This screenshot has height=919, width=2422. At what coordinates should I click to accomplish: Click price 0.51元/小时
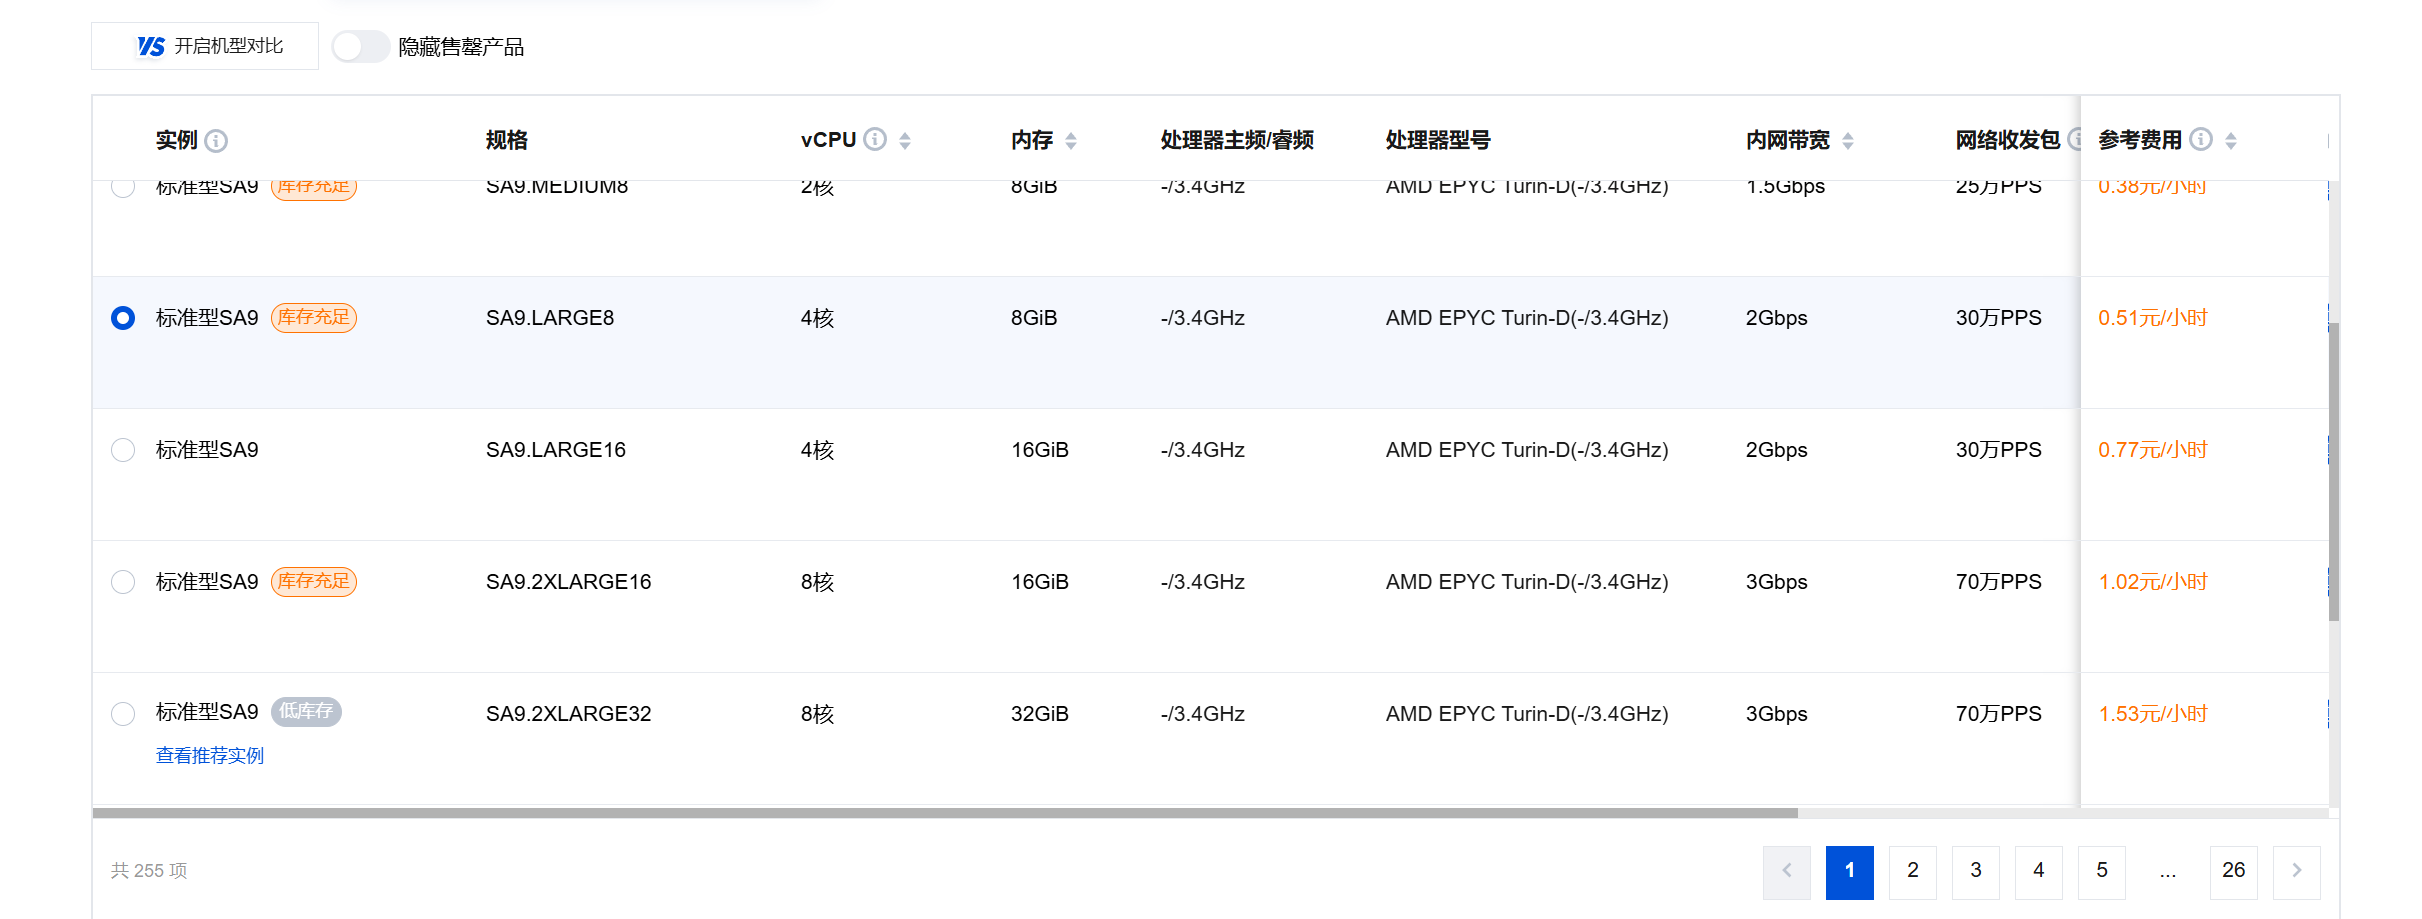(x=2153, y=318)
